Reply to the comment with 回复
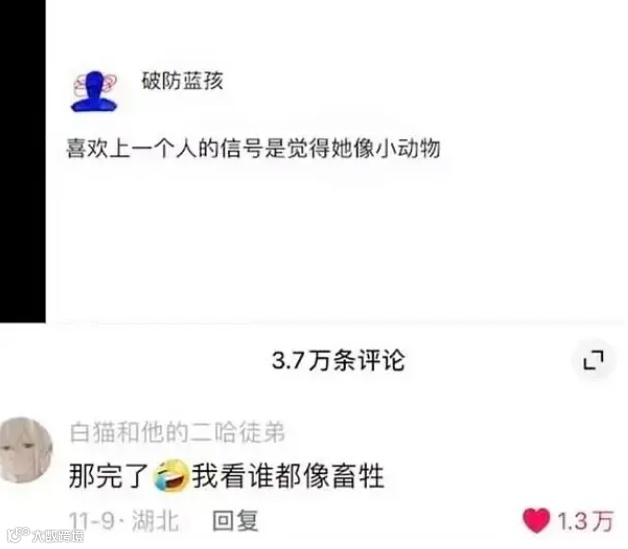 (235, 521)
